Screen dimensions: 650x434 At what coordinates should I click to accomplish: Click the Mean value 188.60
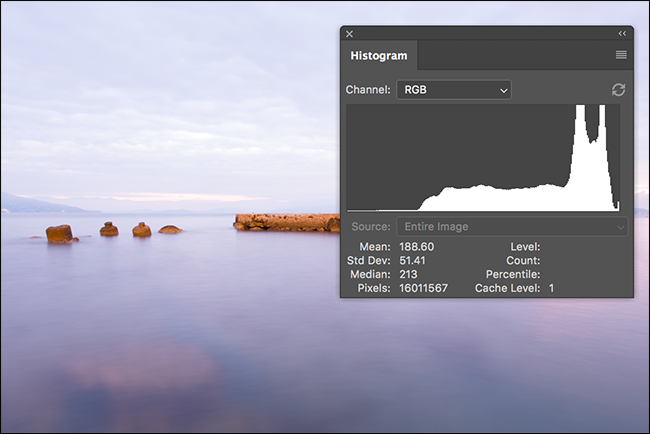coord(417,247)
